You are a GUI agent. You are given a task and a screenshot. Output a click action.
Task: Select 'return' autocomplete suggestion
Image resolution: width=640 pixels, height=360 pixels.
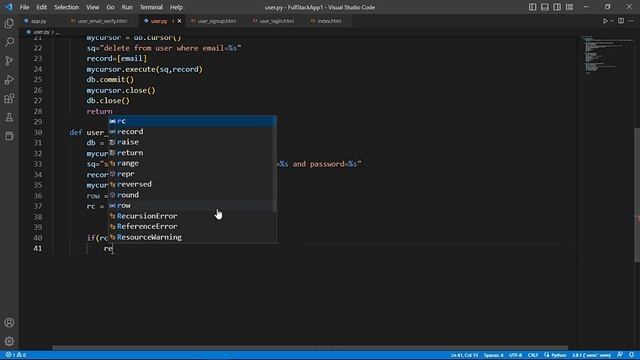point(192,153)
